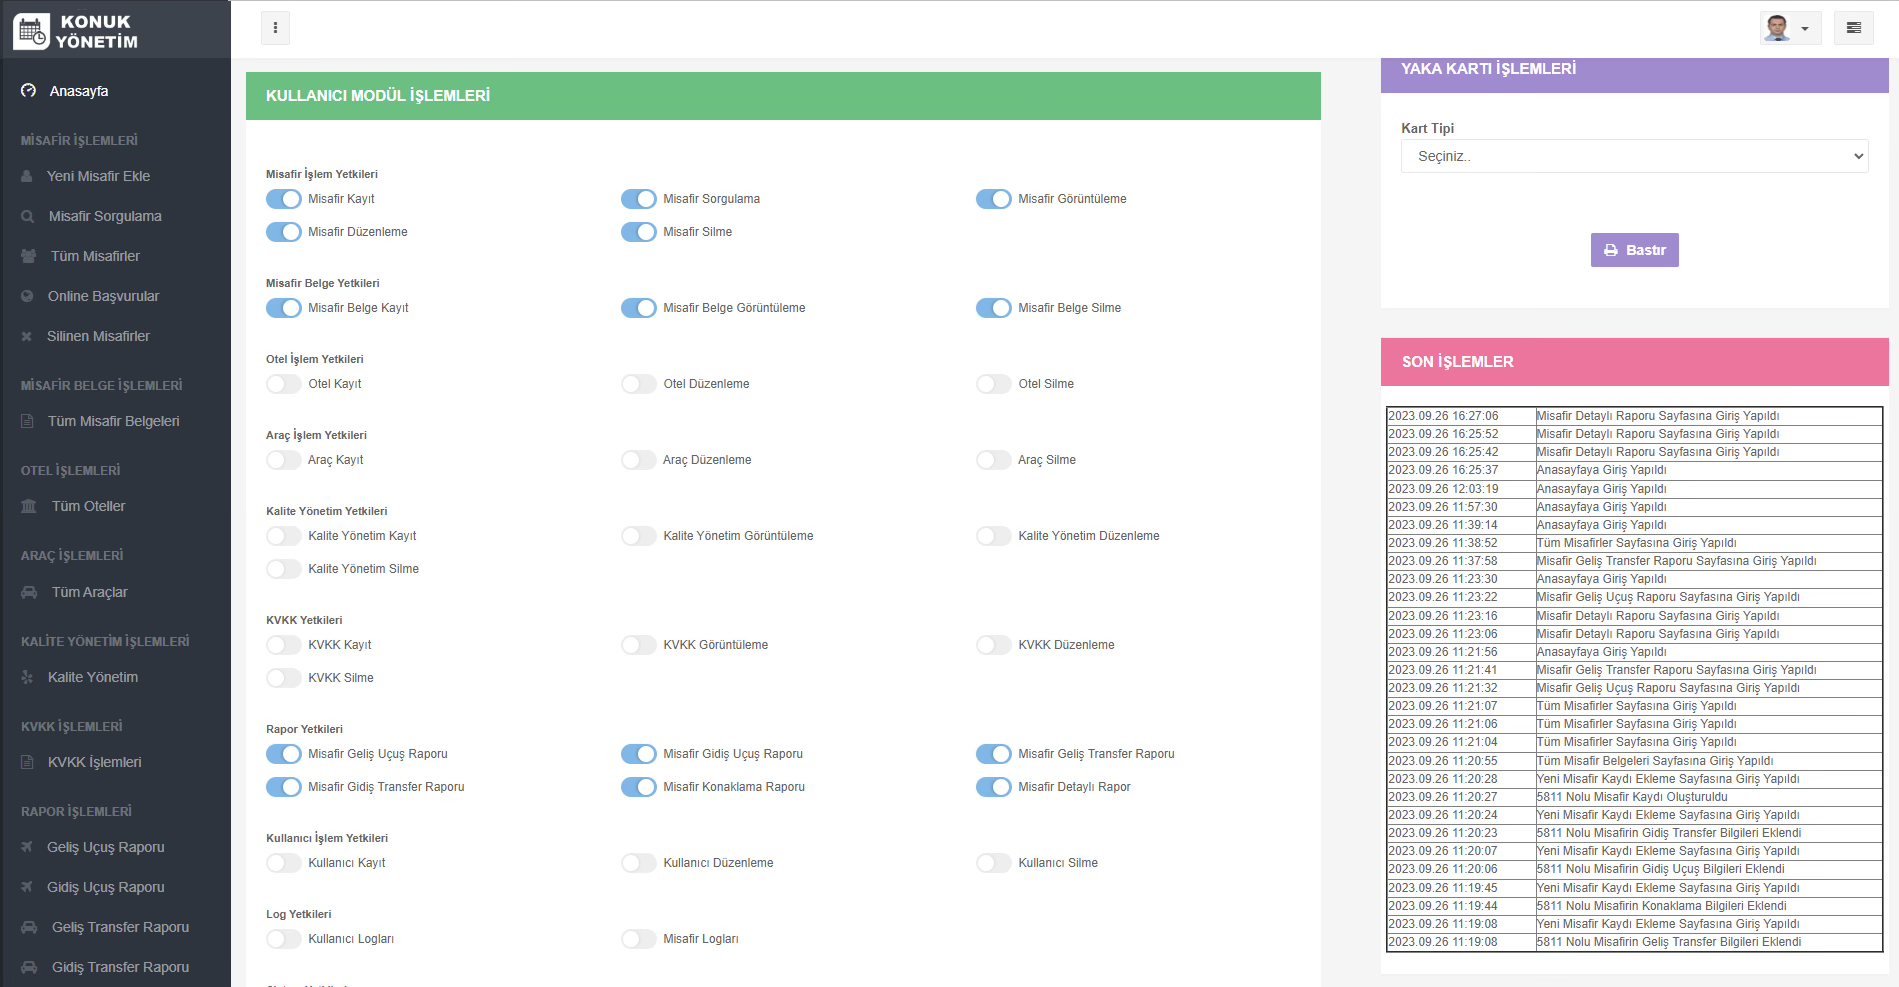Disable the Misafir Kayıt toggle

pyautogui.click(x=284, y=199)
